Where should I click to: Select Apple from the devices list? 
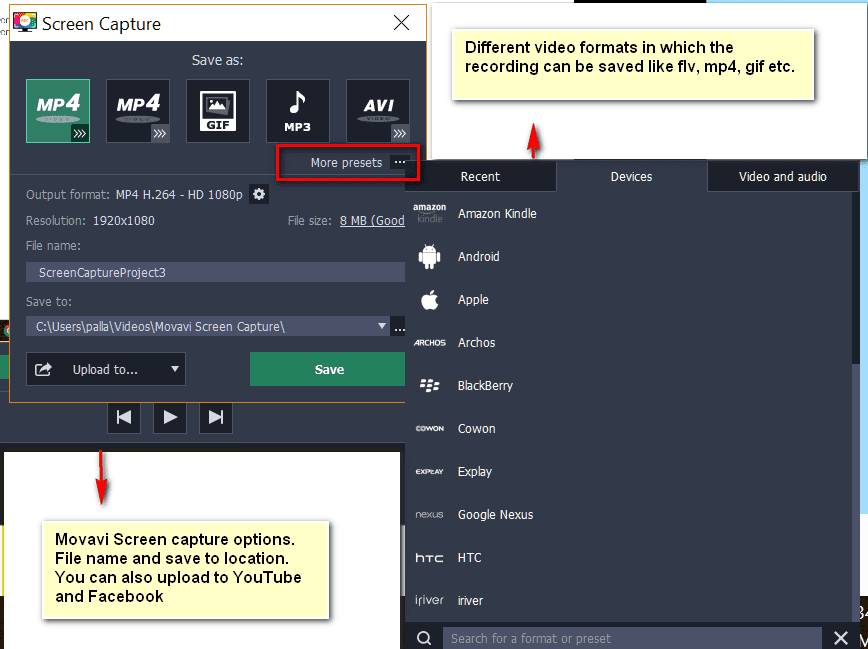coord(472,299)
